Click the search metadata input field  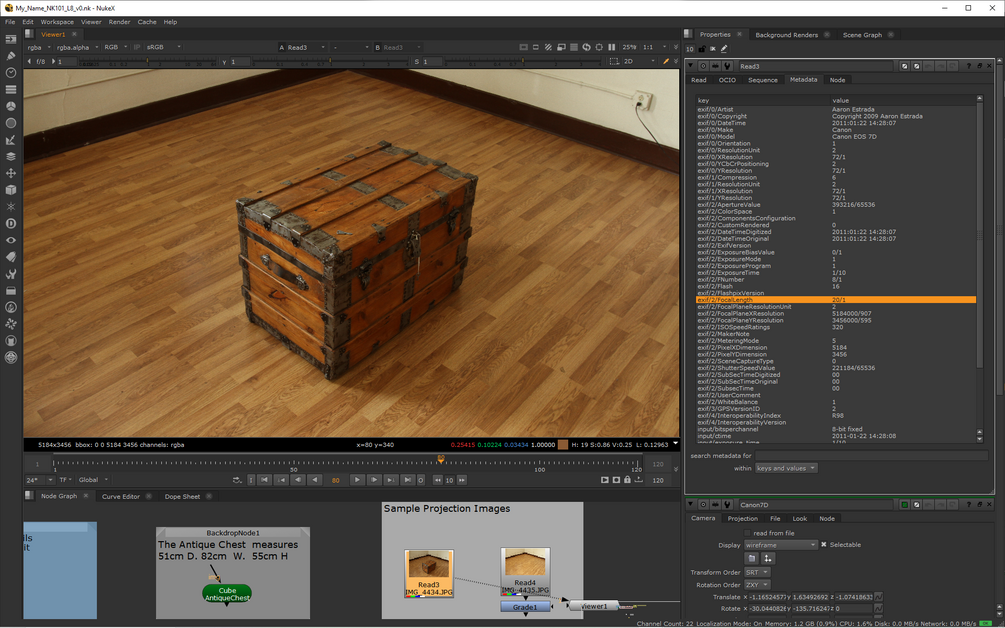click(871, 456)
